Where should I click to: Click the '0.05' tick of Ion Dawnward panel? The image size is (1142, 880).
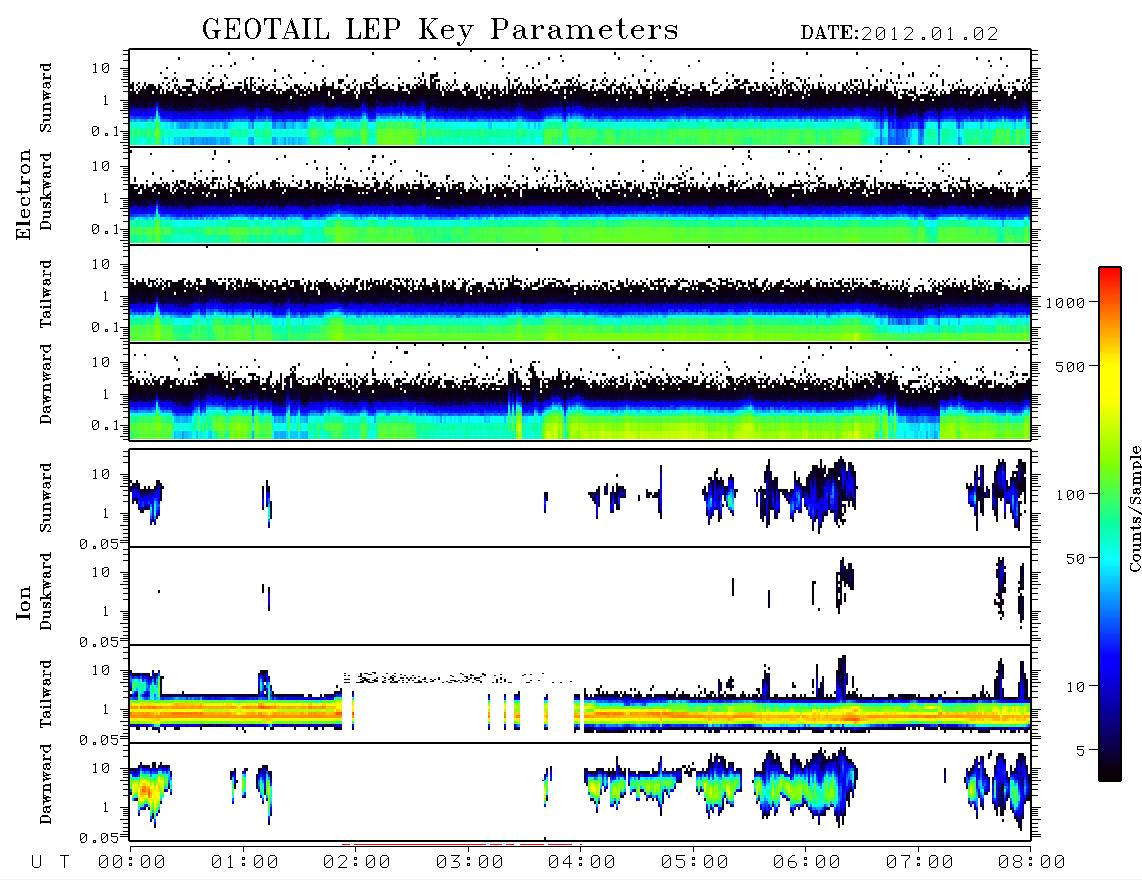pos(99,838)
